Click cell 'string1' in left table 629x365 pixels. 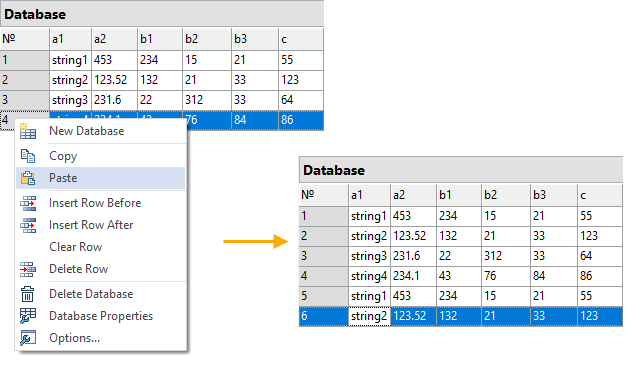(71, 60)
